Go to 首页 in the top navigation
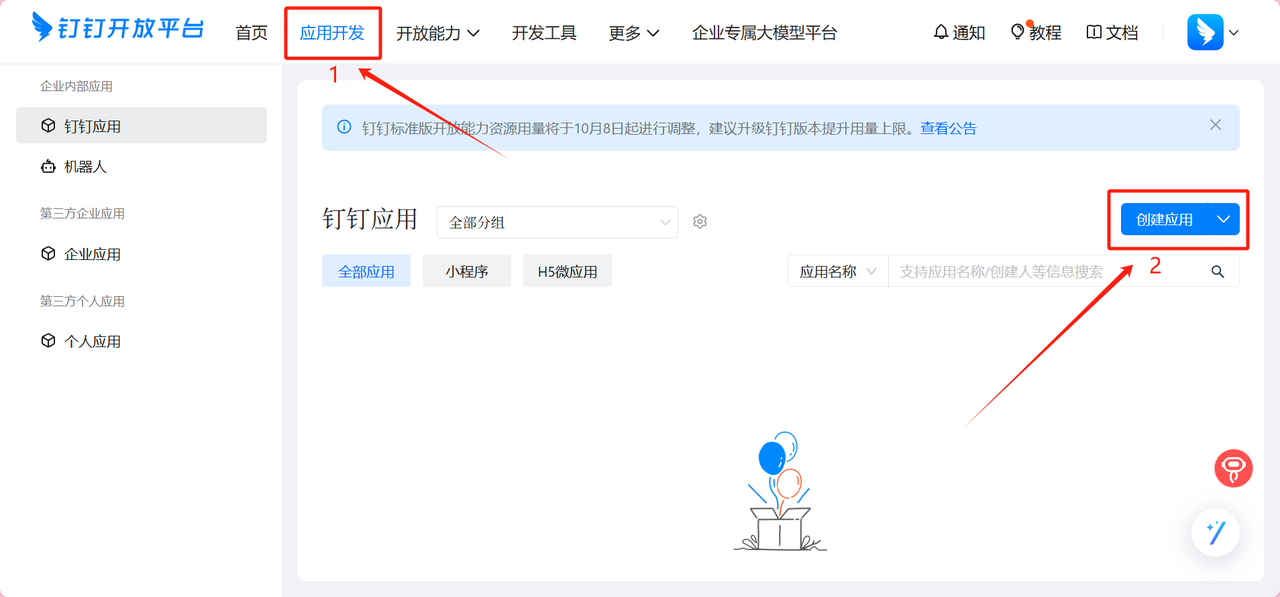Viewport: 1280px width, 597px height. pos(252,33)
